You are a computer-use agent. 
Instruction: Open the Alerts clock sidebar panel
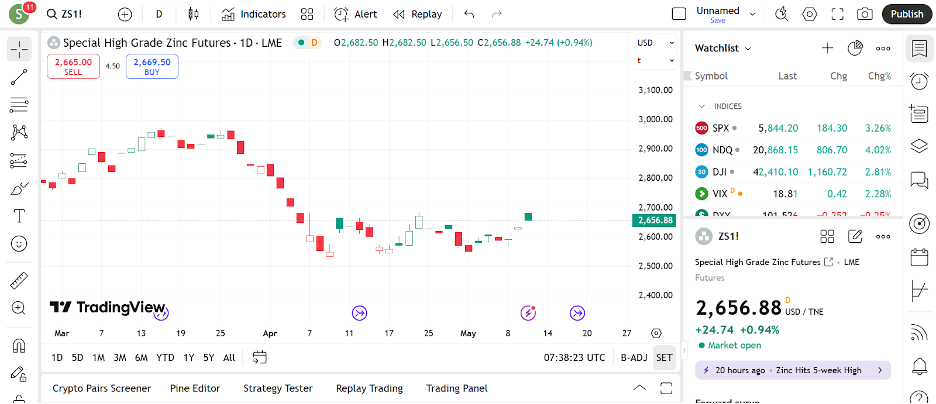coord(919,81)
